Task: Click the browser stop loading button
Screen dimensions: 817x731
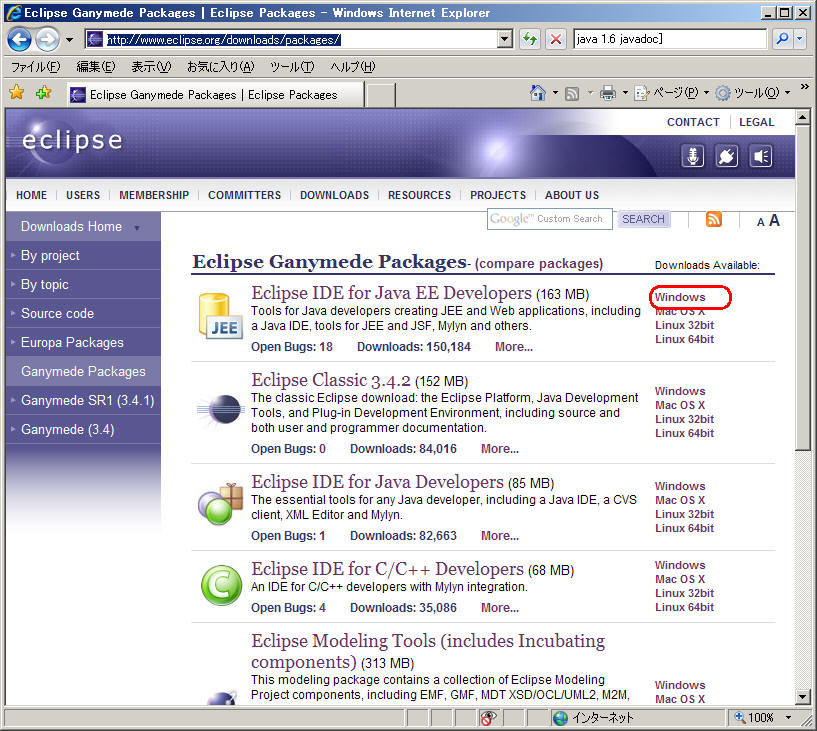Action: point(556,39)
